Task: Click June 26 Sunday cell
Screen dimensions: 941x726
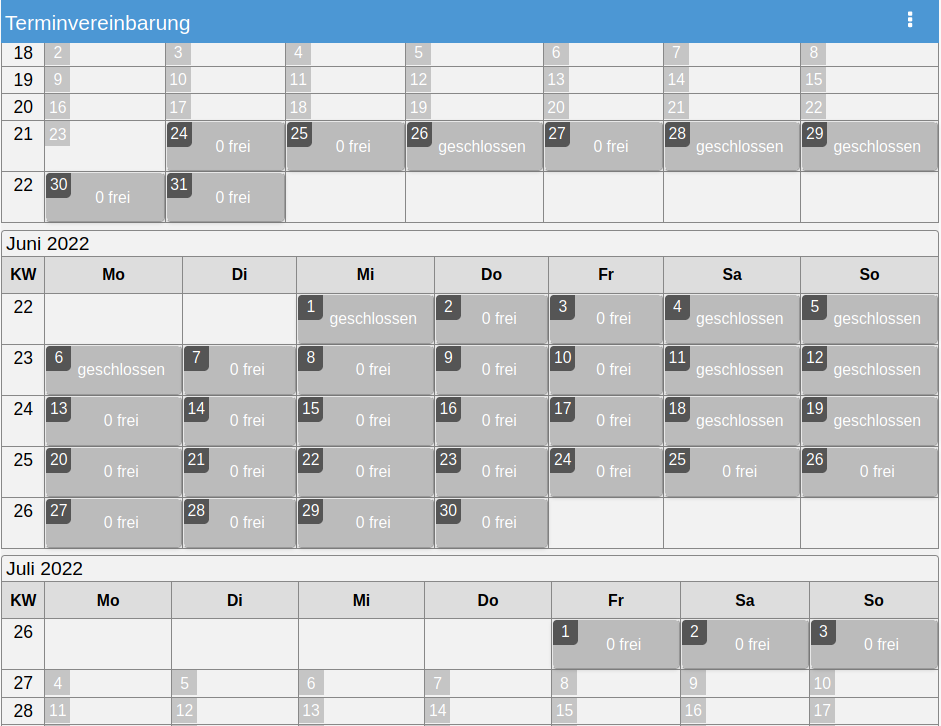Action: coord(869,472)
